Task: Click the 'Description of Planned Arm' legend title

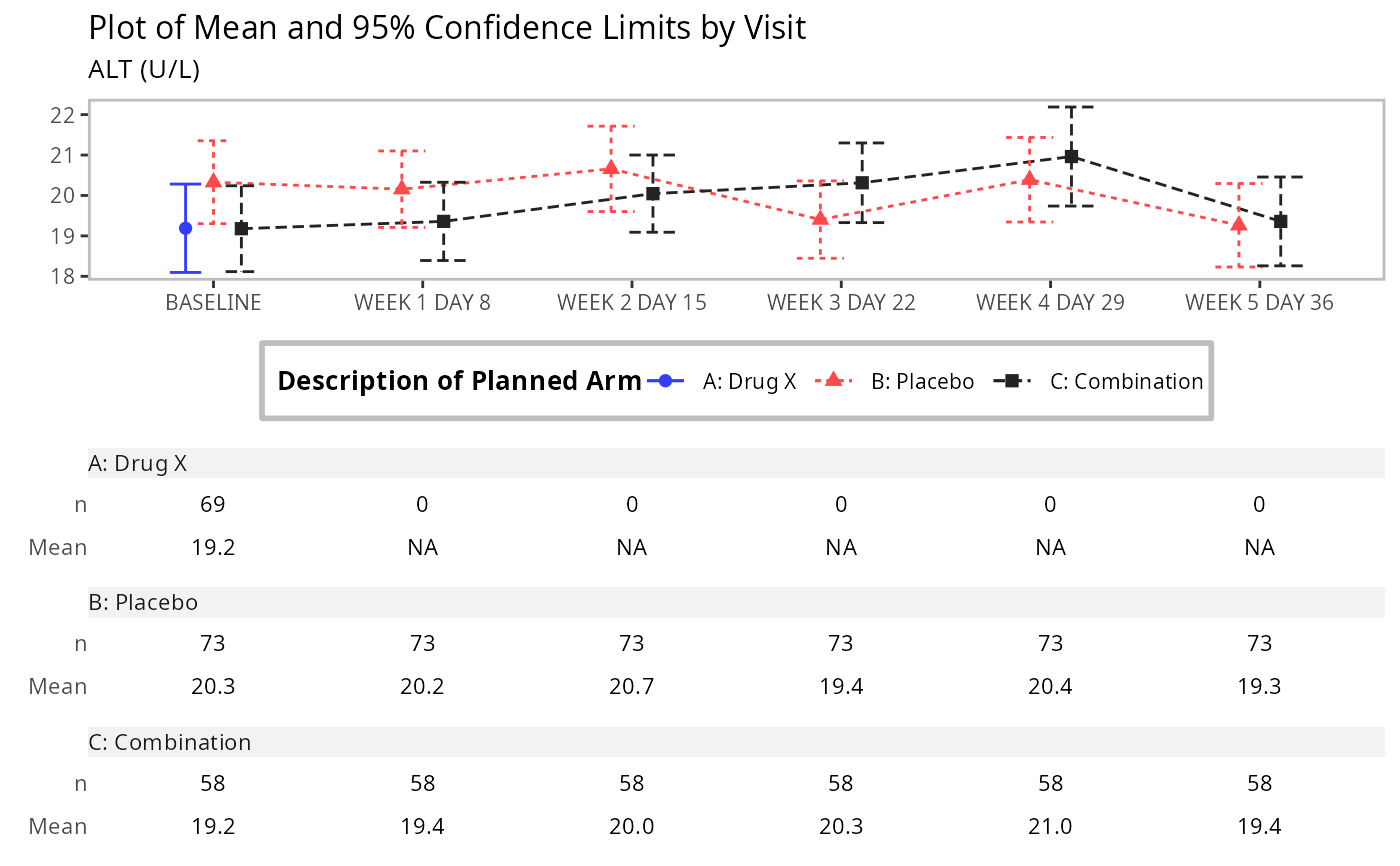Action: coord(459,381)
